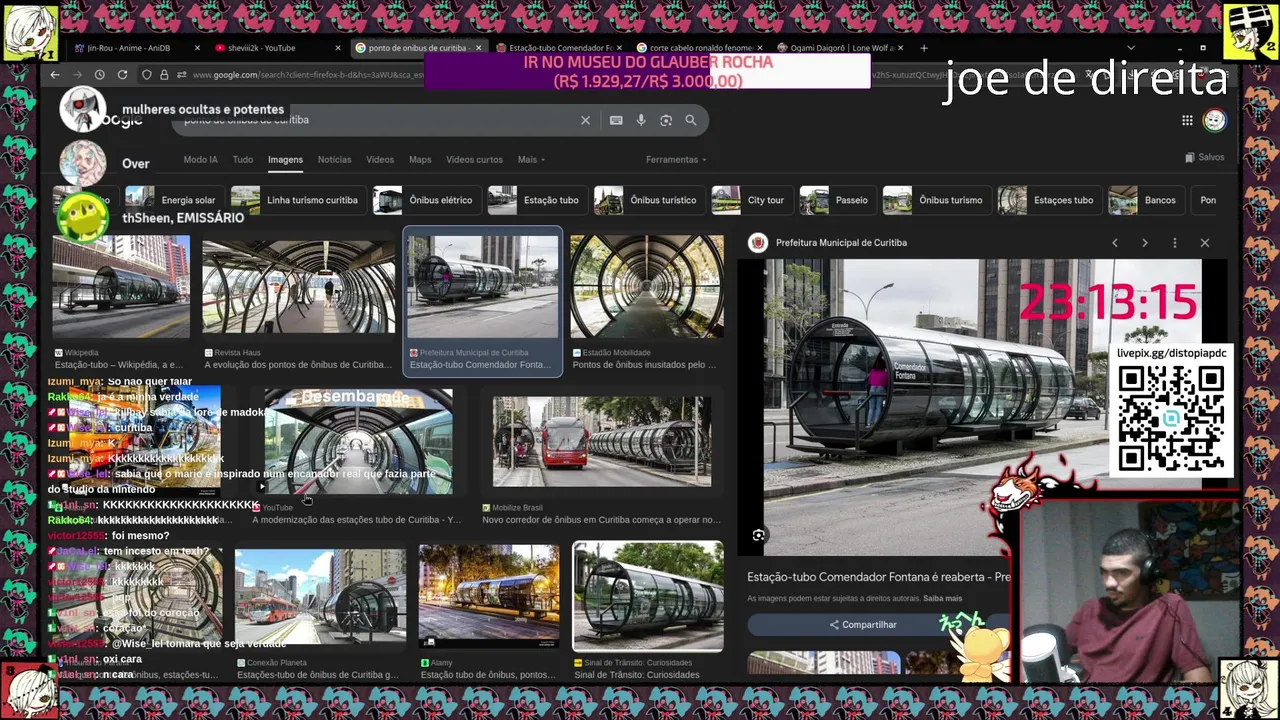The image size is (1280, 720).
Task: Open the Wikipedia tube station thumbnail
Action: point(121,287)
